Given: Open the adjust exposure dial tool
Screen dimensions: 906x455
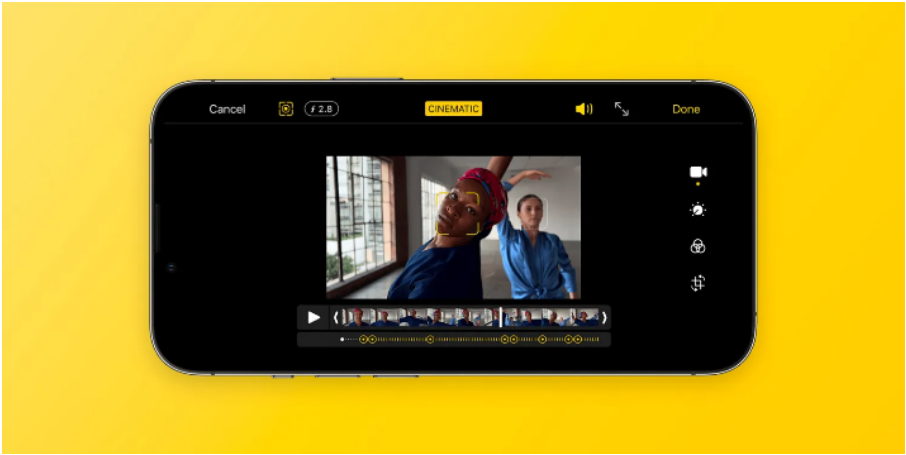Looking at the screenshot, I should [698, 210].
